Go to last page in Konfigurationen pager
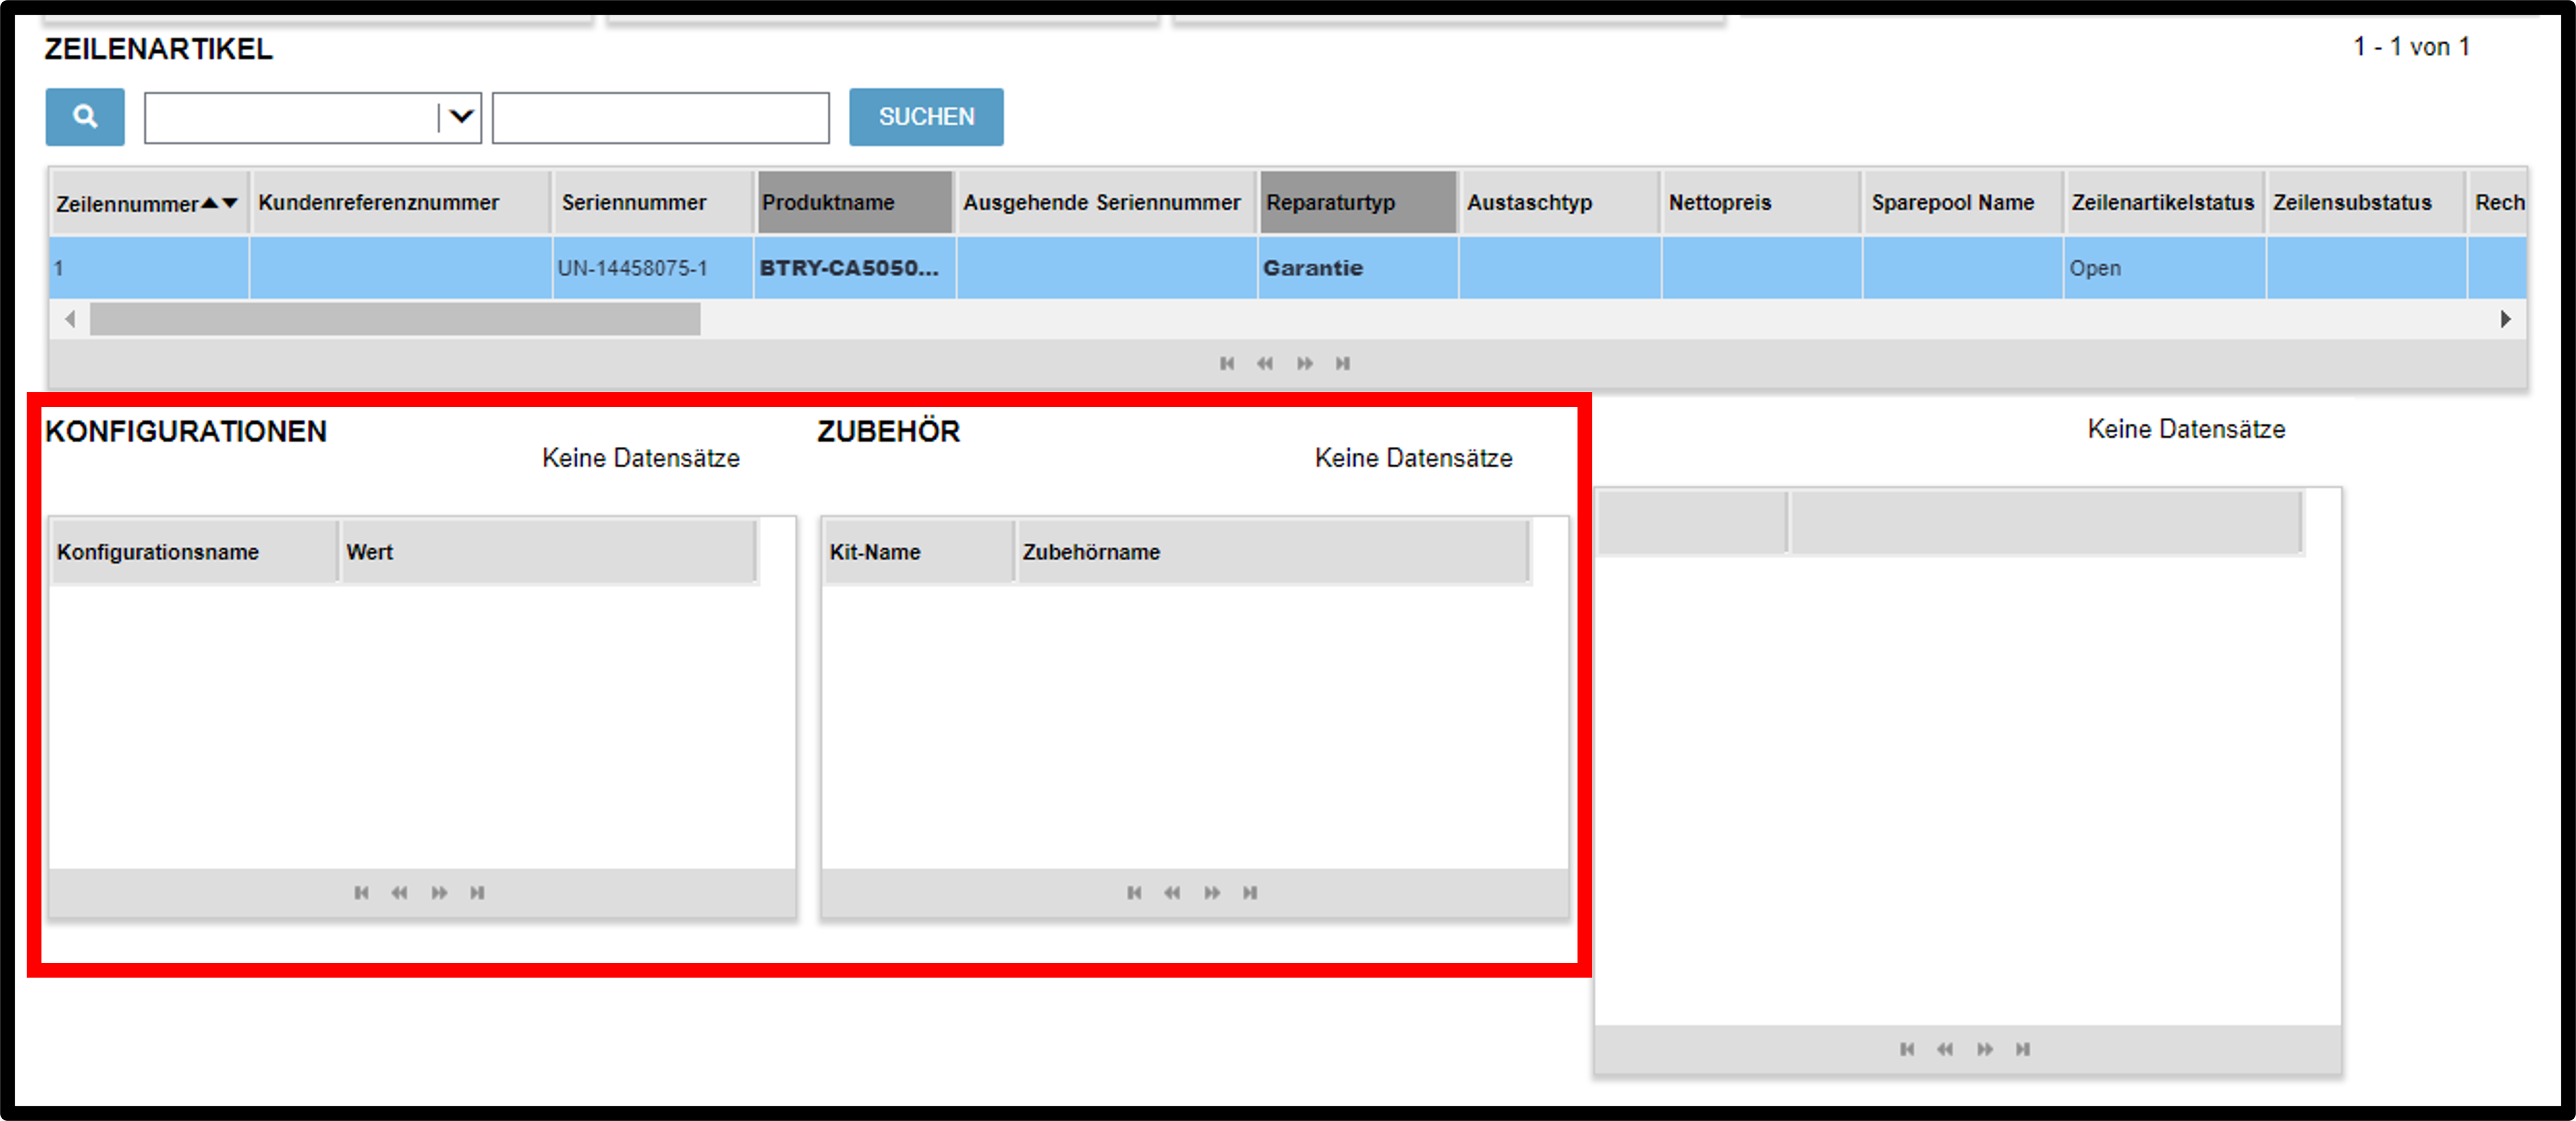Viewport: 2576px width, 1121px height. click(478, 893)
